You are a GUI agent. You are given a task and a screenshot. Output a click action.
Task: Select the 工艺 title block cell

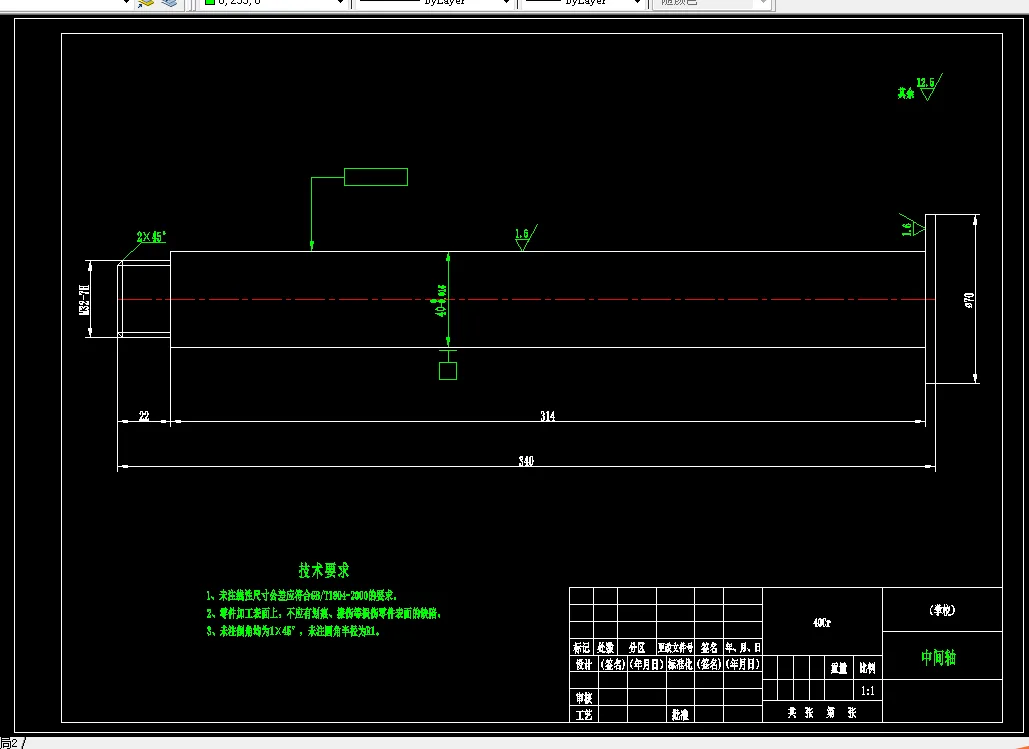584,715
